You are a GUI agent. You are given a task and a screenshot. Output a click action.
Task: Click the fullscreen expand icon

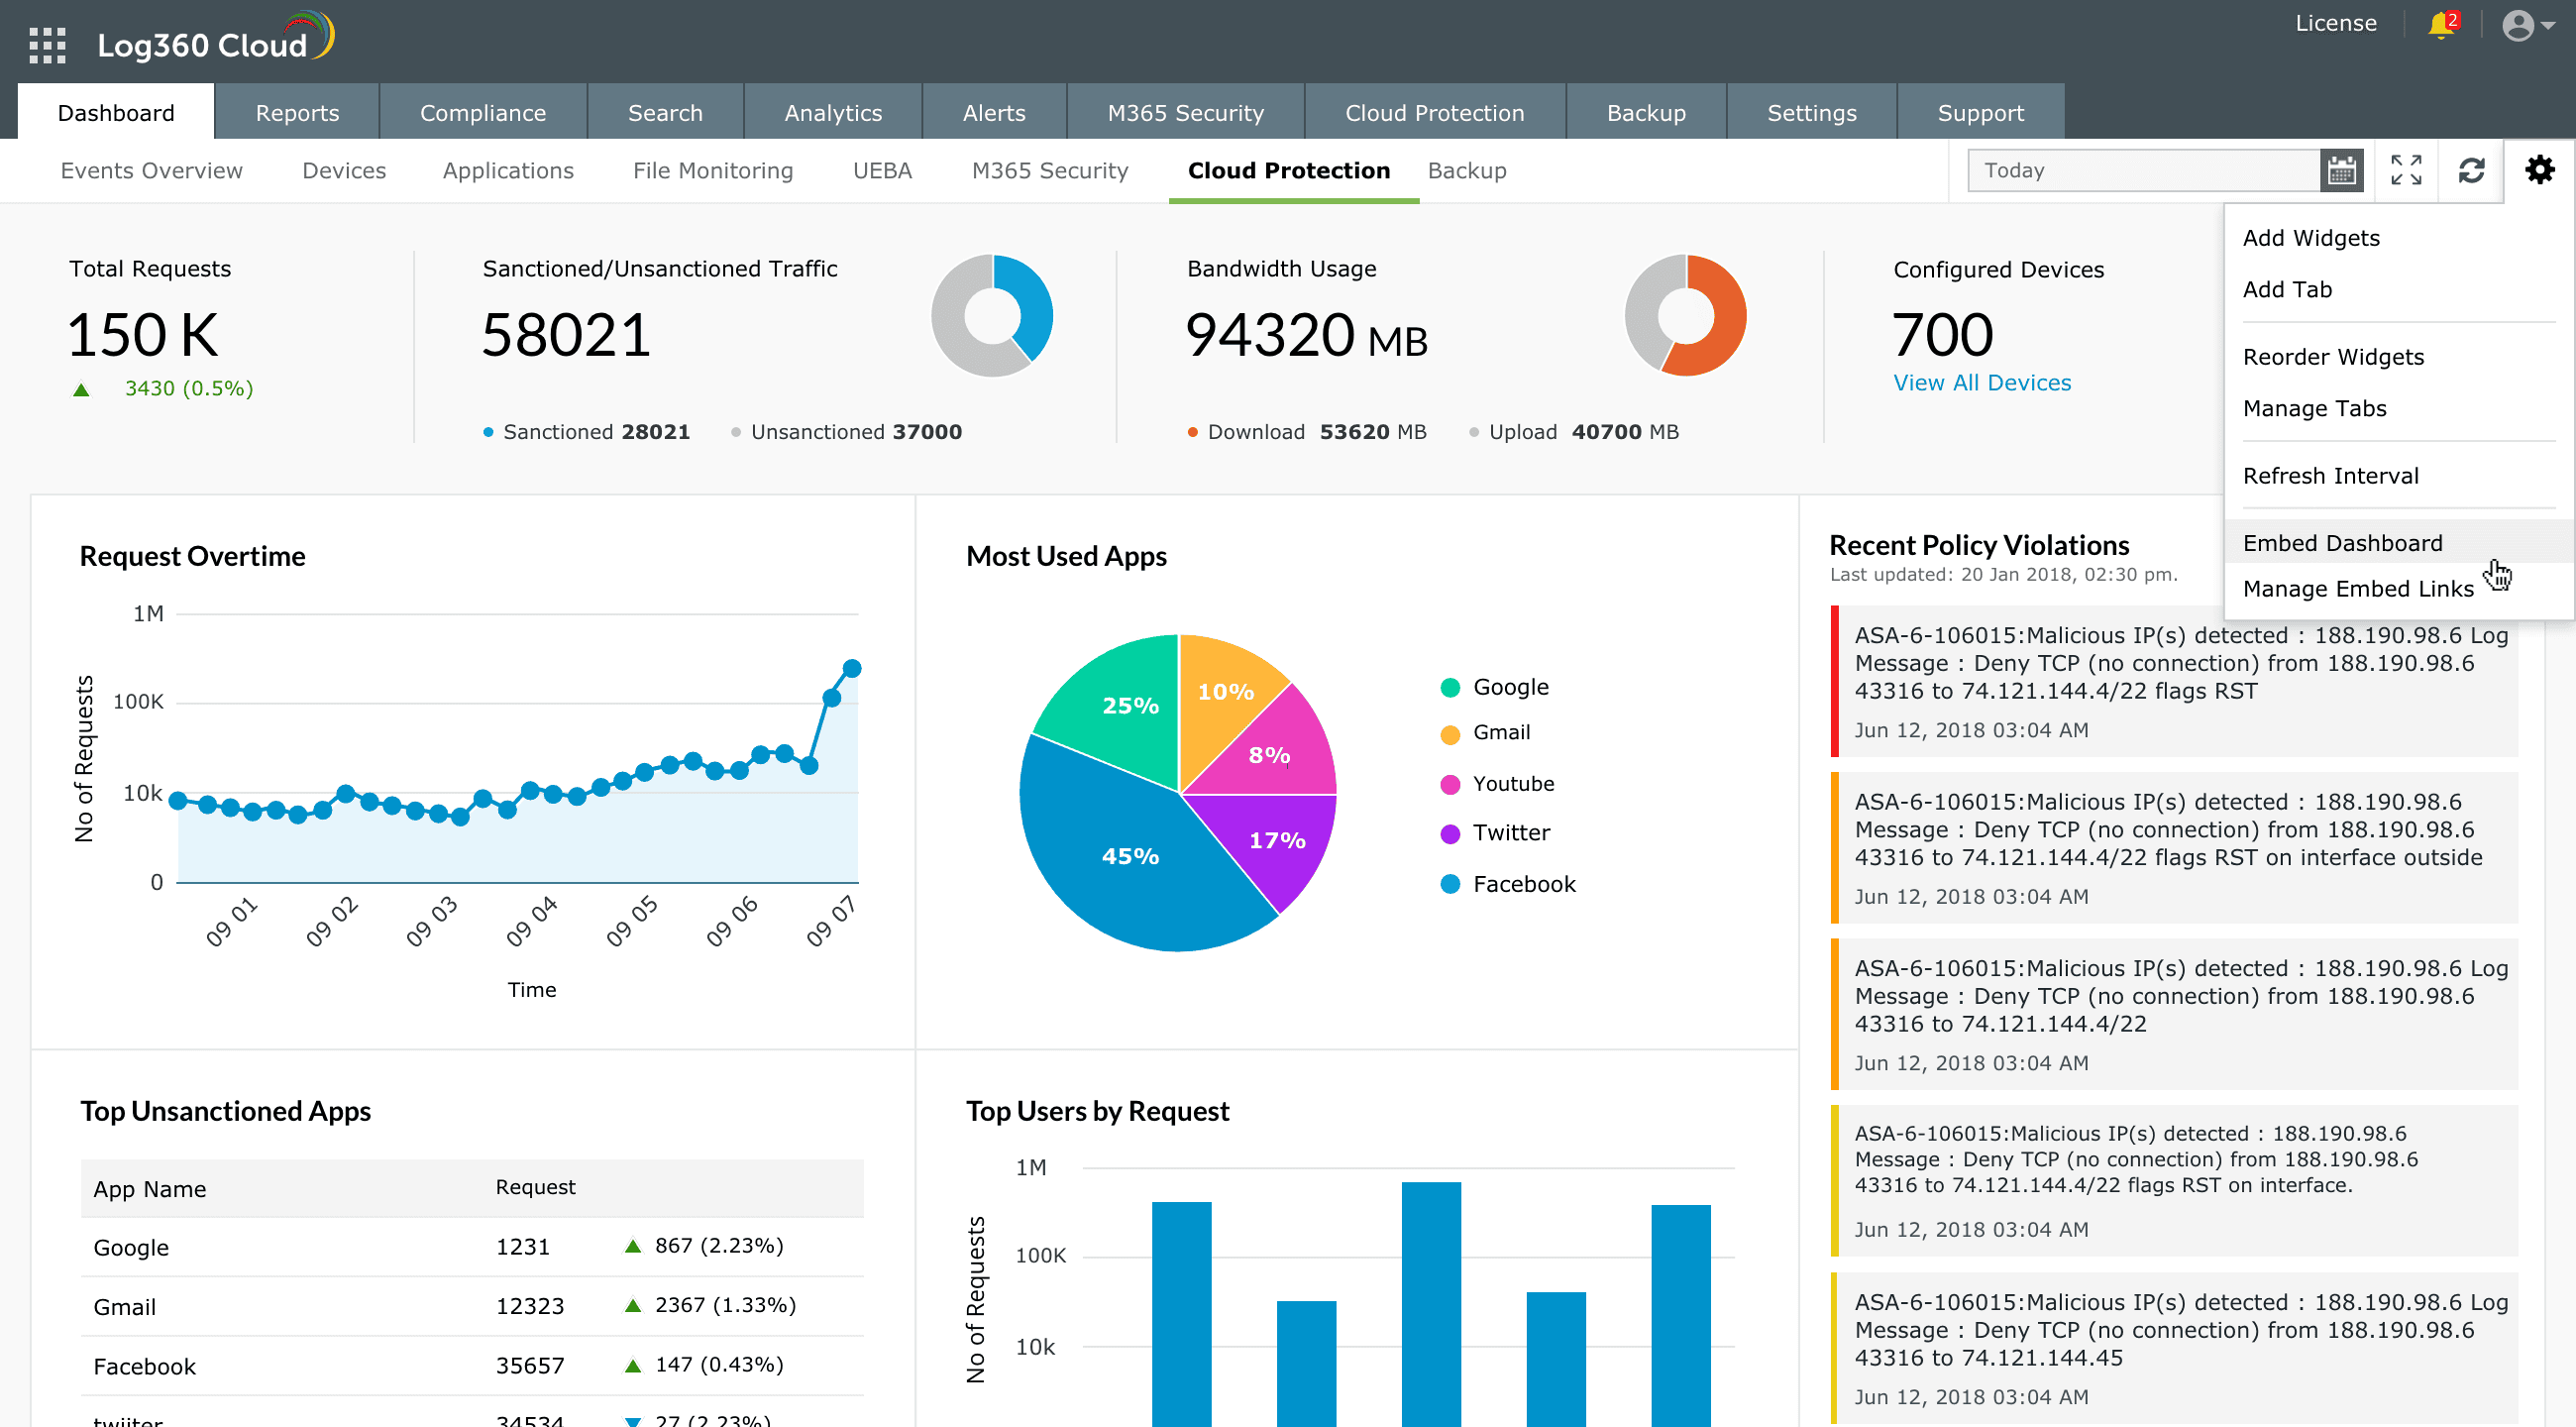pyautogui.click(x=2406, y=170)
